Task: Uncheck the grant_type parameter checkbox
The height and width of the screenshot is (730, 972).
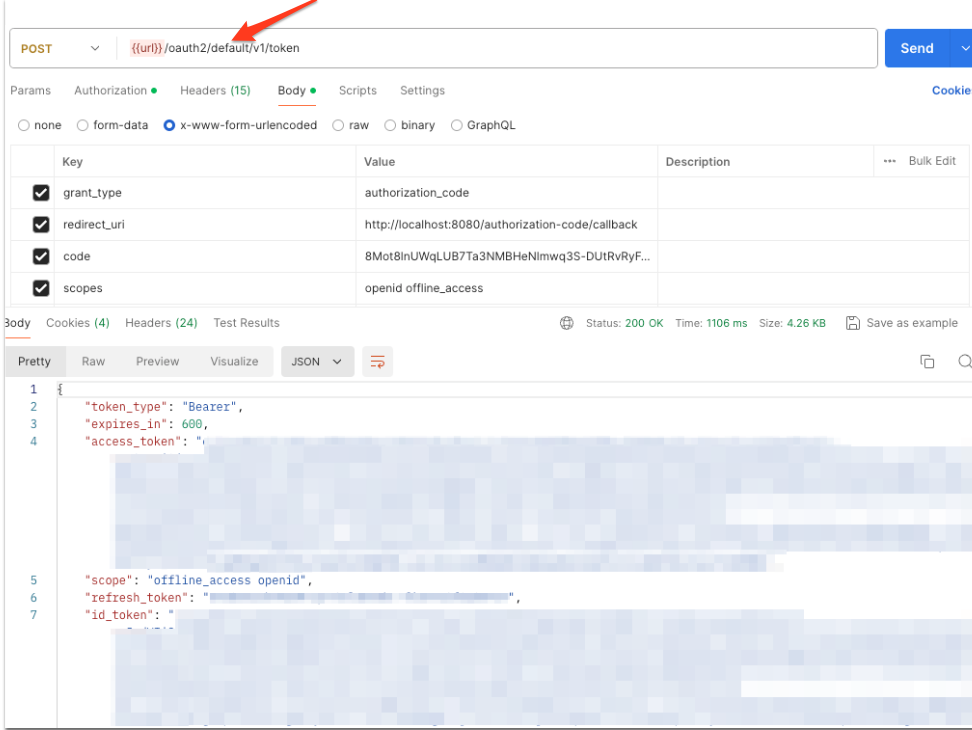Action: click(41, 193)
